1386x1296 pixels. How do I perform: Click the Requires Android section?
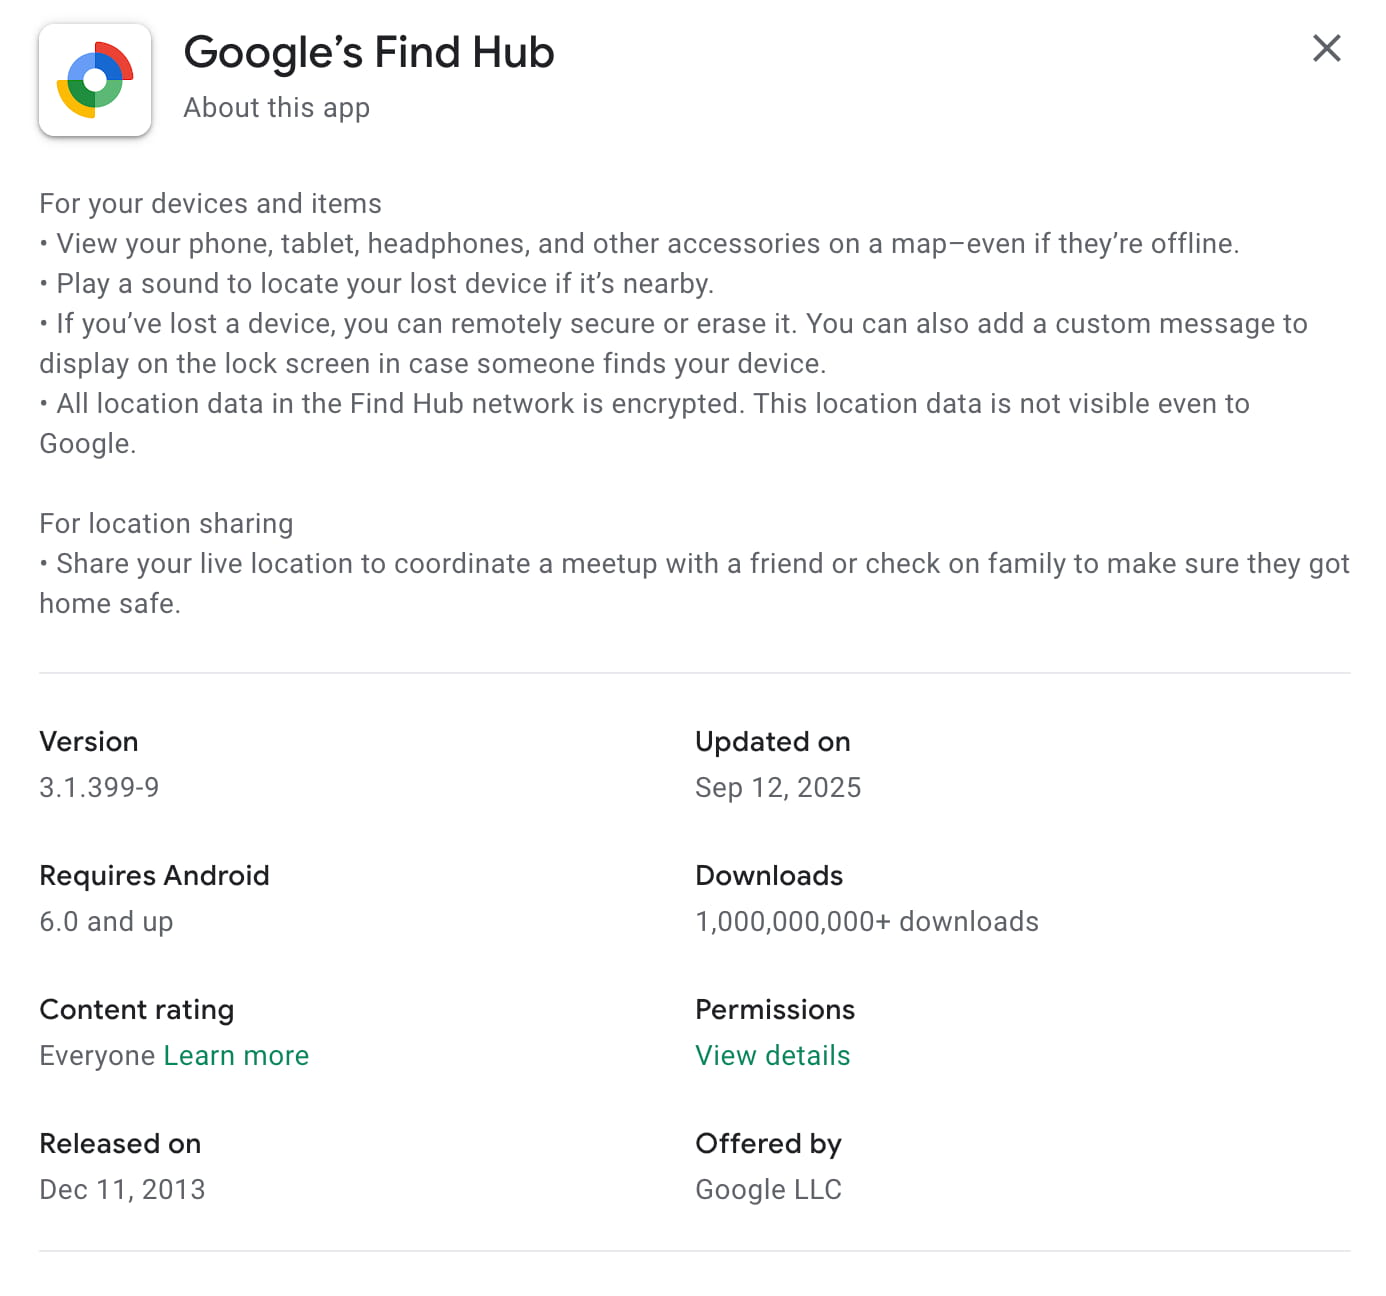click(x=154, y=875)
